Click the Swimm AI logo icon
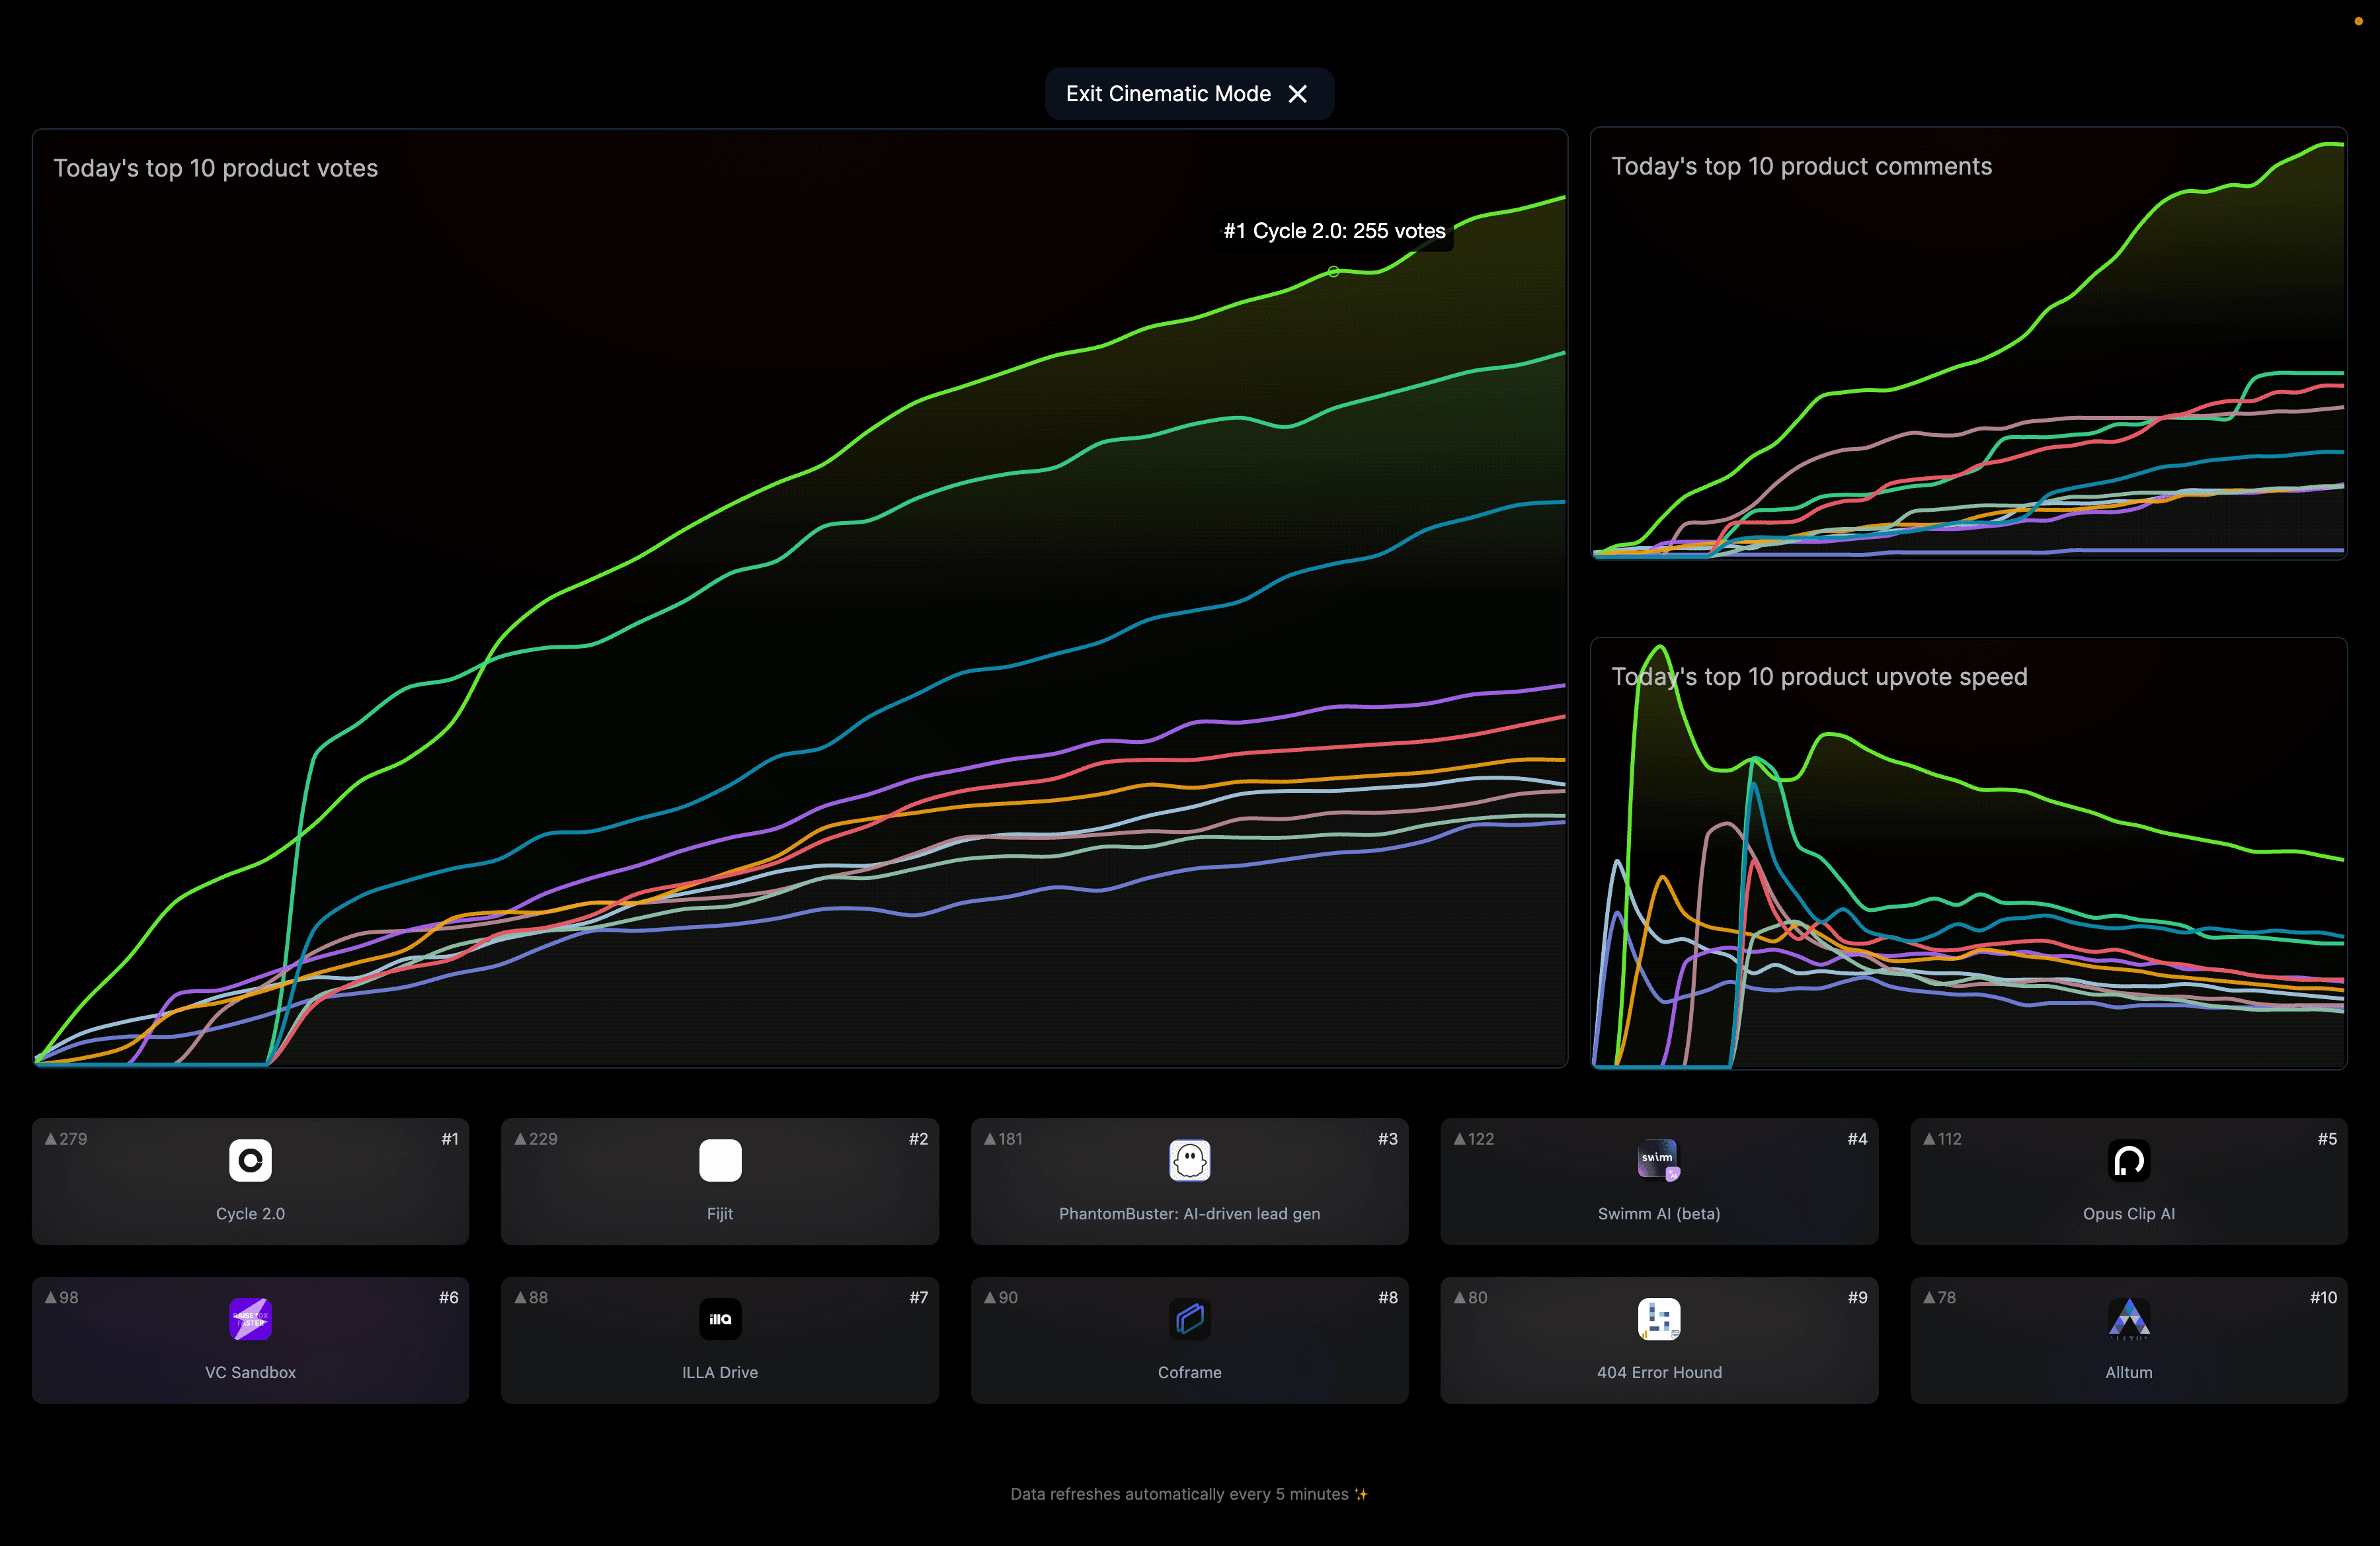2380x1546 pixels. pos(1658,1160)
